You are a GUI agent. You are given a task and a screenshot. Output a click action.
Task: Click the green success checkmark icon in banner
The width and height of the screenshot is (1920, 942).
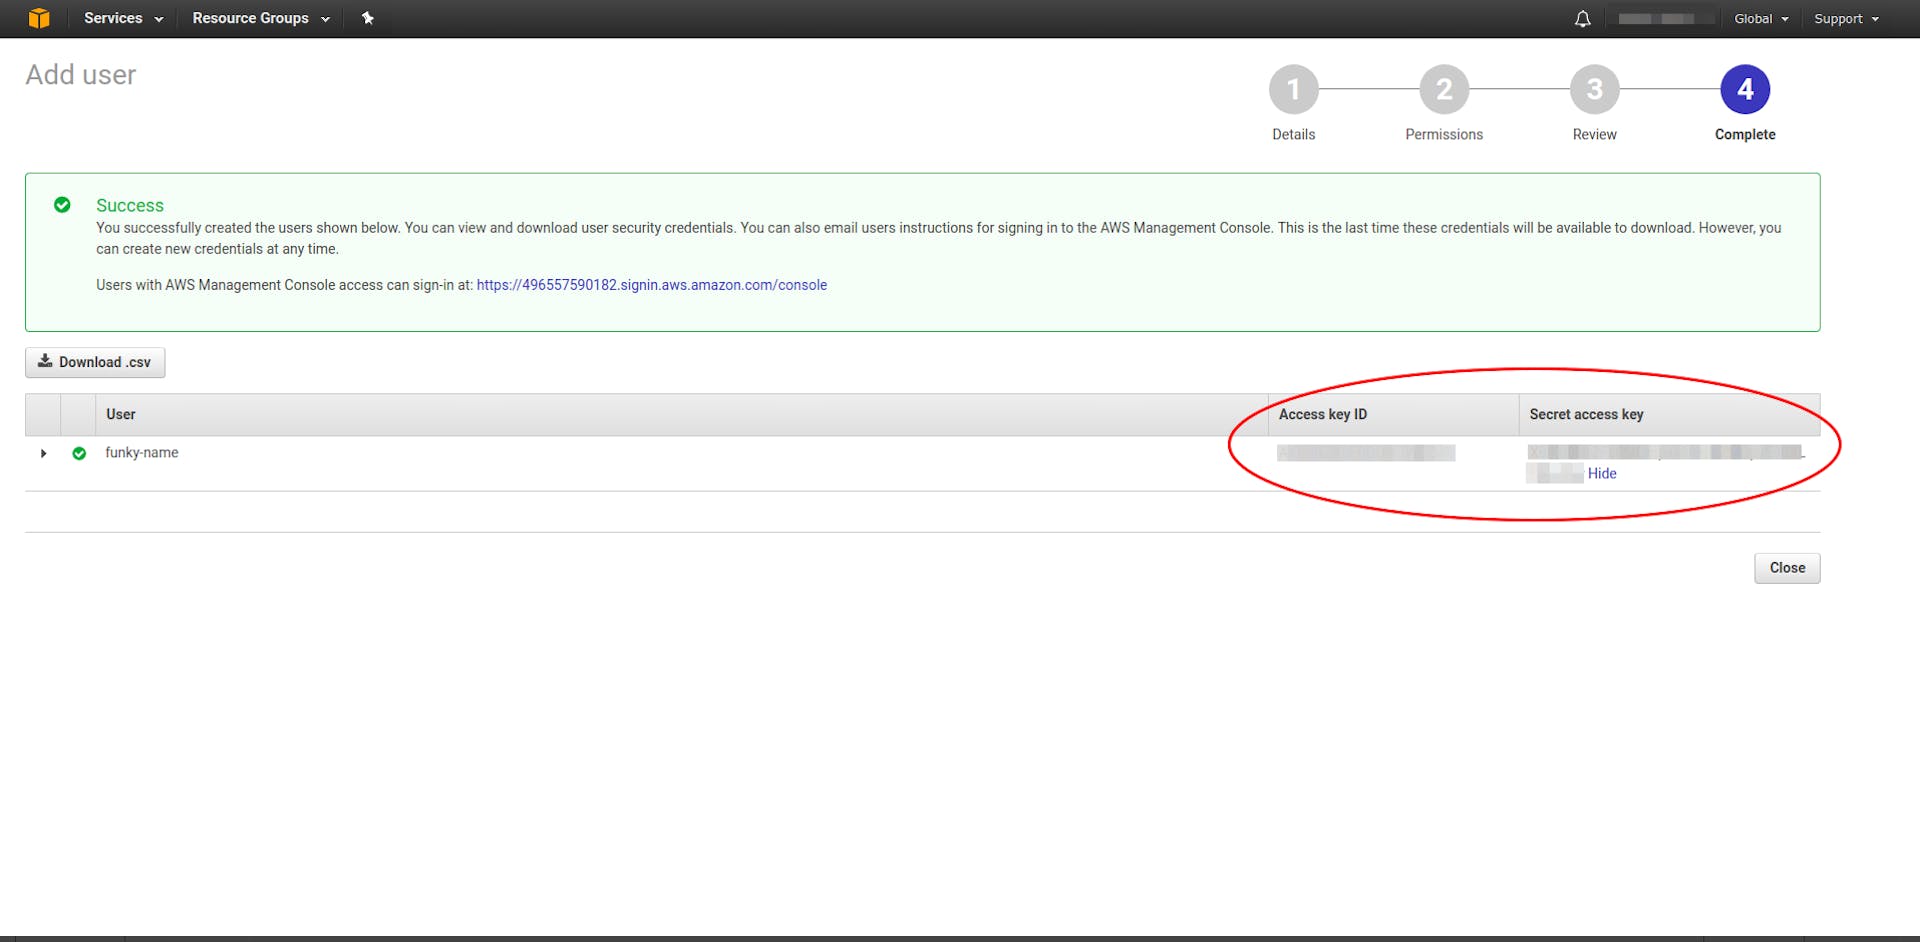pos(62,205)
